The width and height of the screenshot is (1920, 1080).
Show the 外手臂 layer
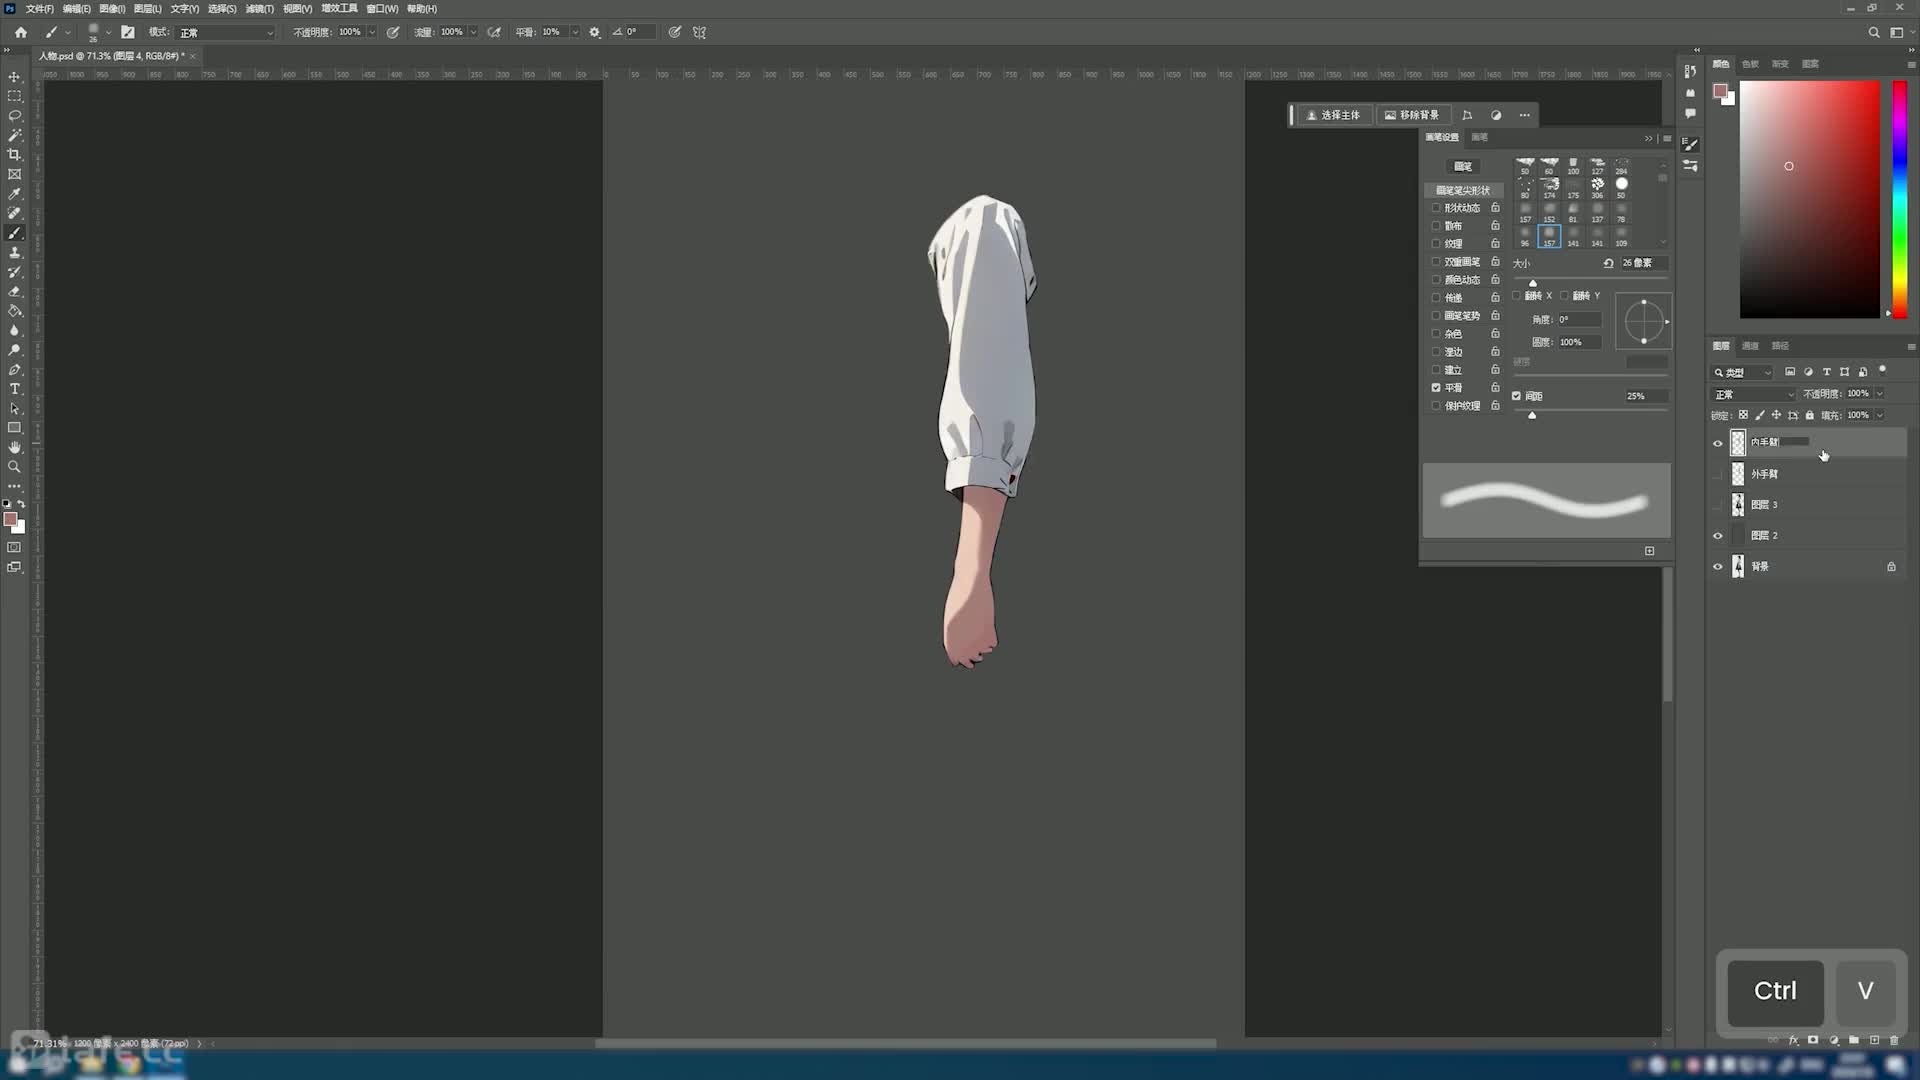pyautogui.click(x=1718, y=474)
